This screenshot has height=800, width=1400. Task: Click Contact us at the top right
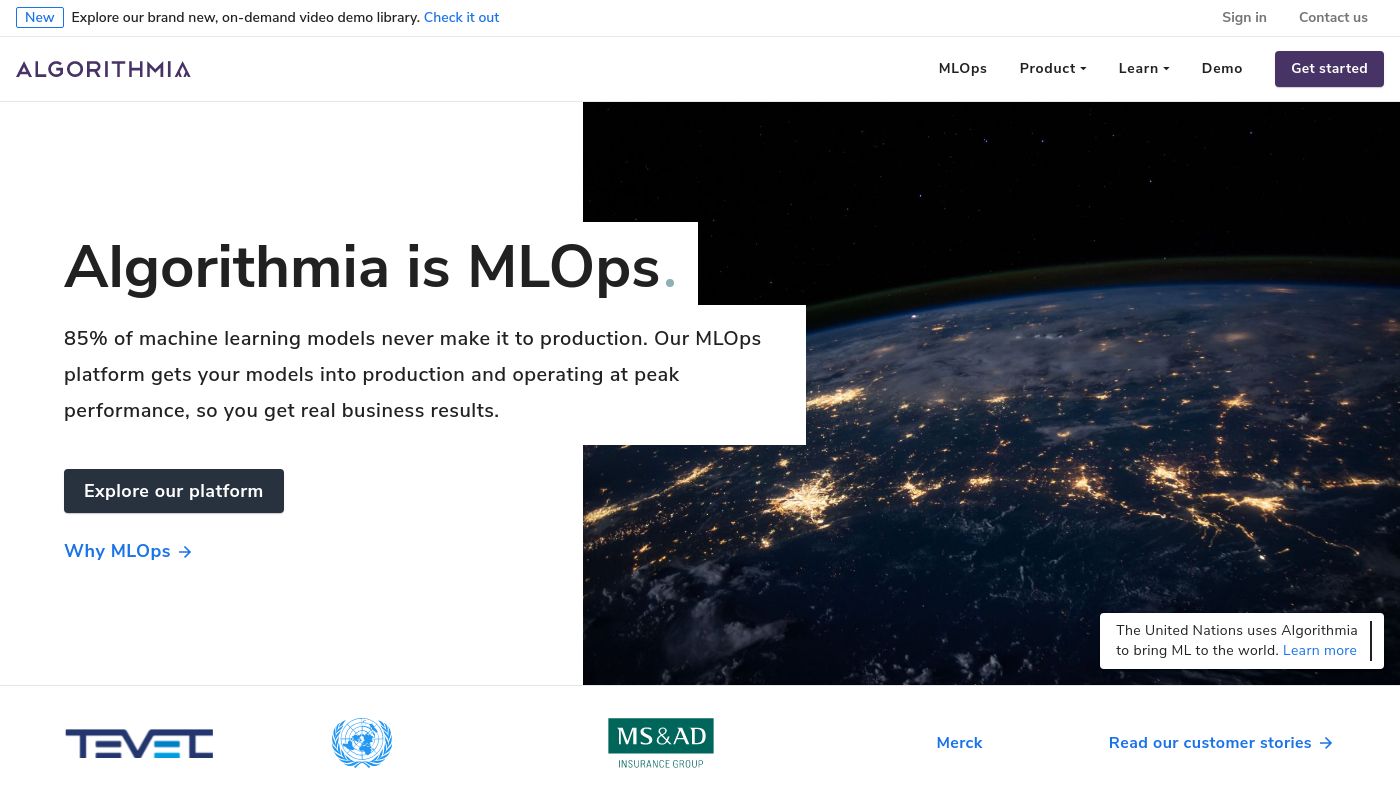1333,17
